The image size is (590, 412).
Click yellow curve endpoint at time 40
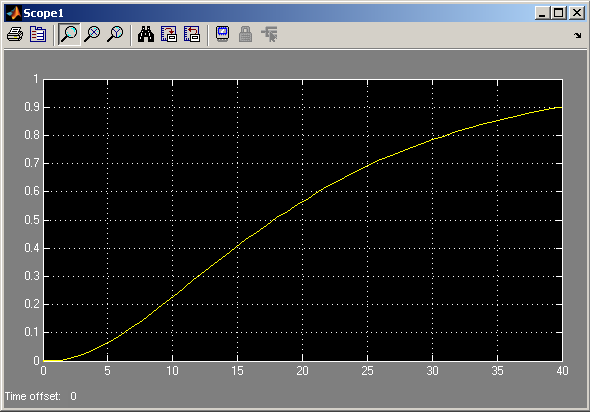pos(561,108)
